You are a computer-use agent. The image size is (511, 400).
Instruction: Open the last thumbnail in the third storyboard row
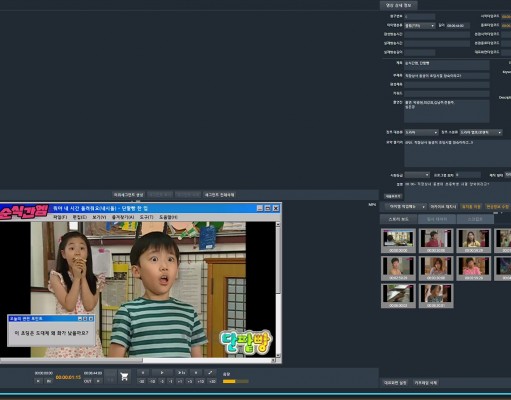point(436,296)
